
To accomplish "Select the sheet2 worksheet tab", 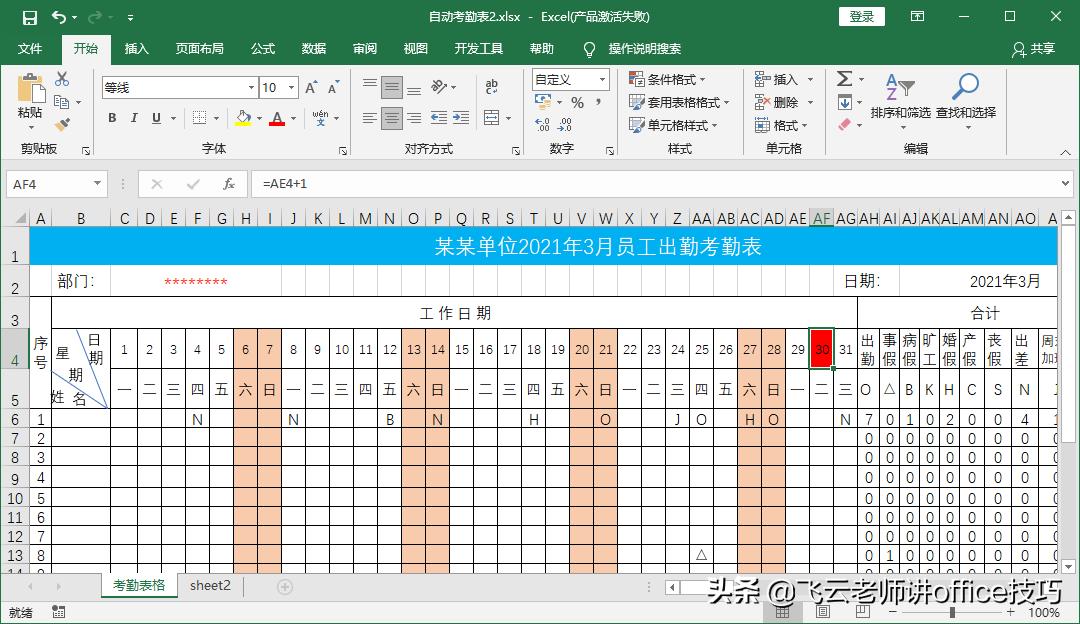I will [x=209, y=586].
